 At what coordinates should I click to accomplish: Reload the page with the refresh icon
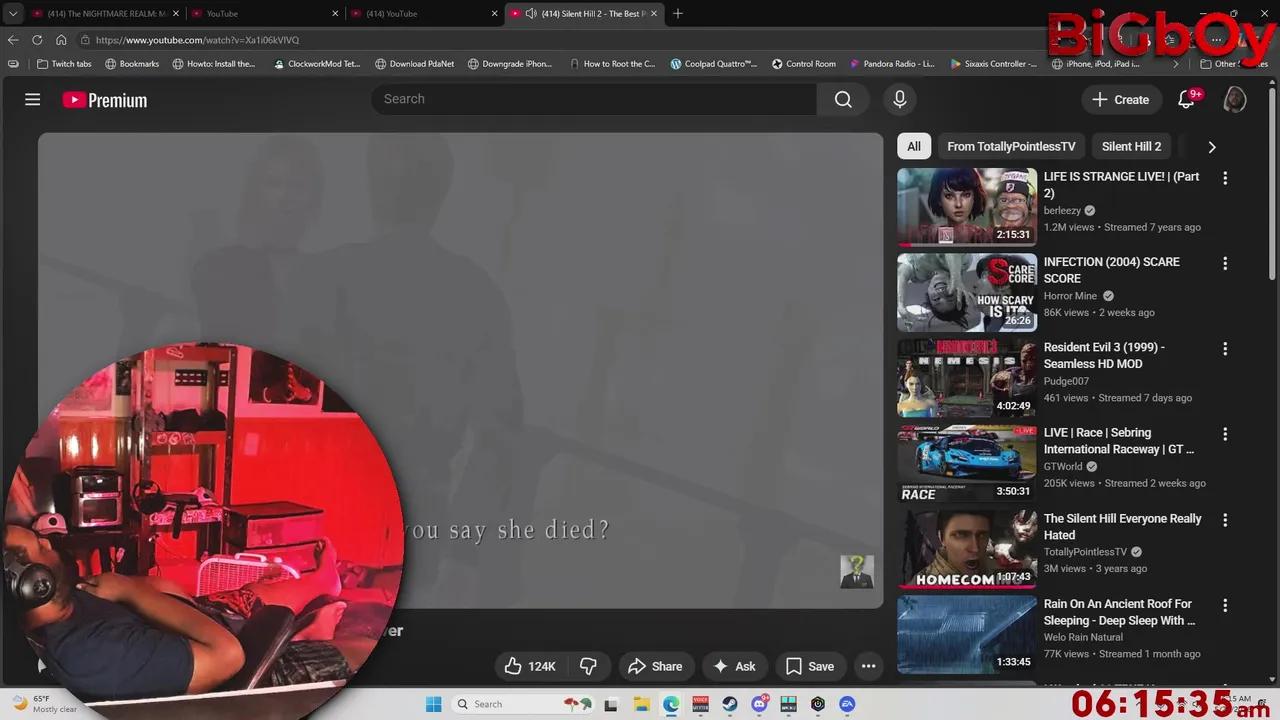[37, 40]
